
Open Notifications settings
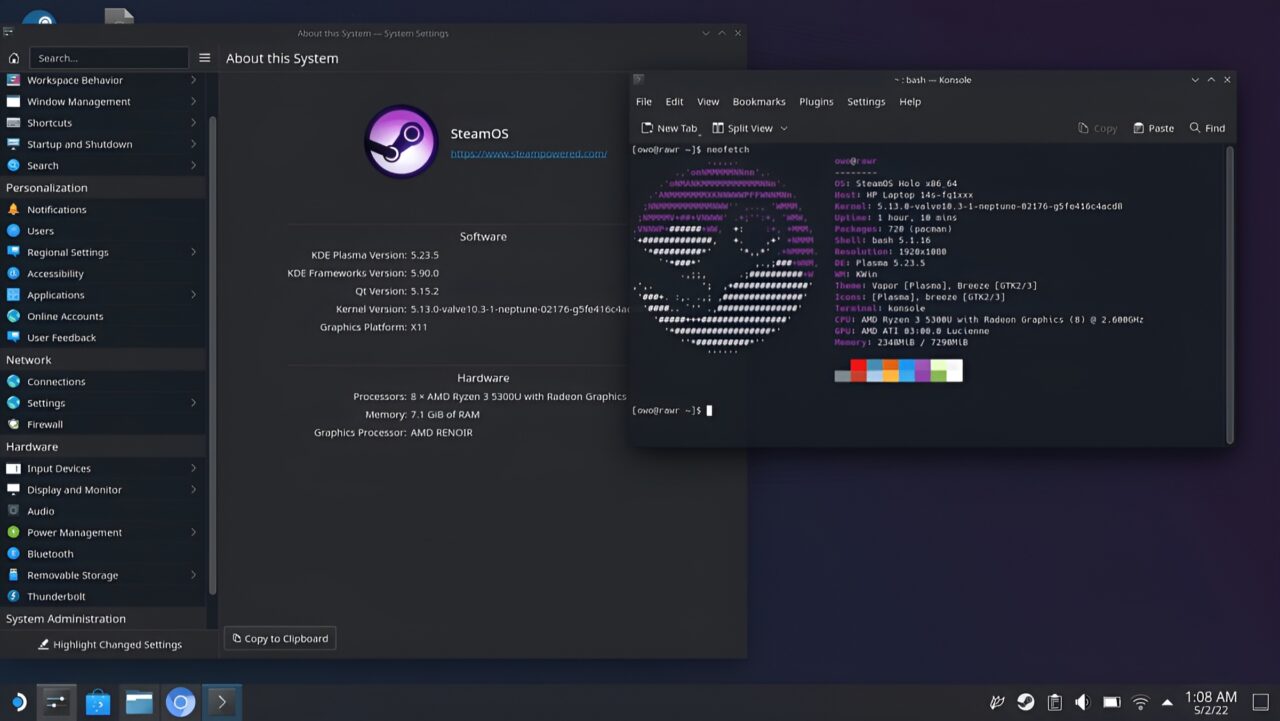click(102, 209)
